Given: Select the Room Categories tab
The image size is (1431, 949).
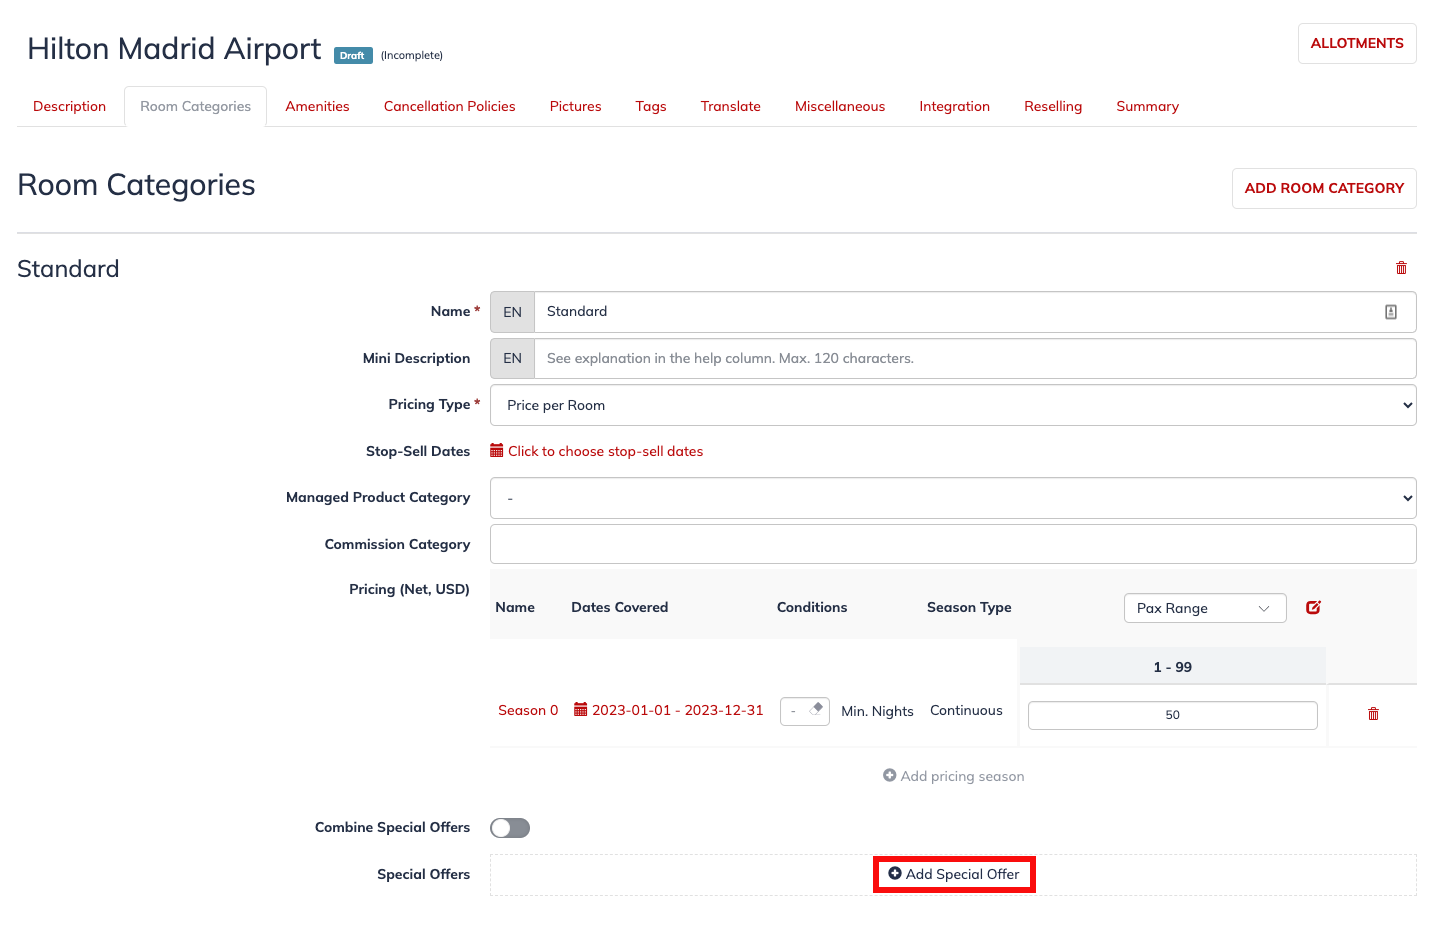Looking at the screenshot, I should [196, 106].
